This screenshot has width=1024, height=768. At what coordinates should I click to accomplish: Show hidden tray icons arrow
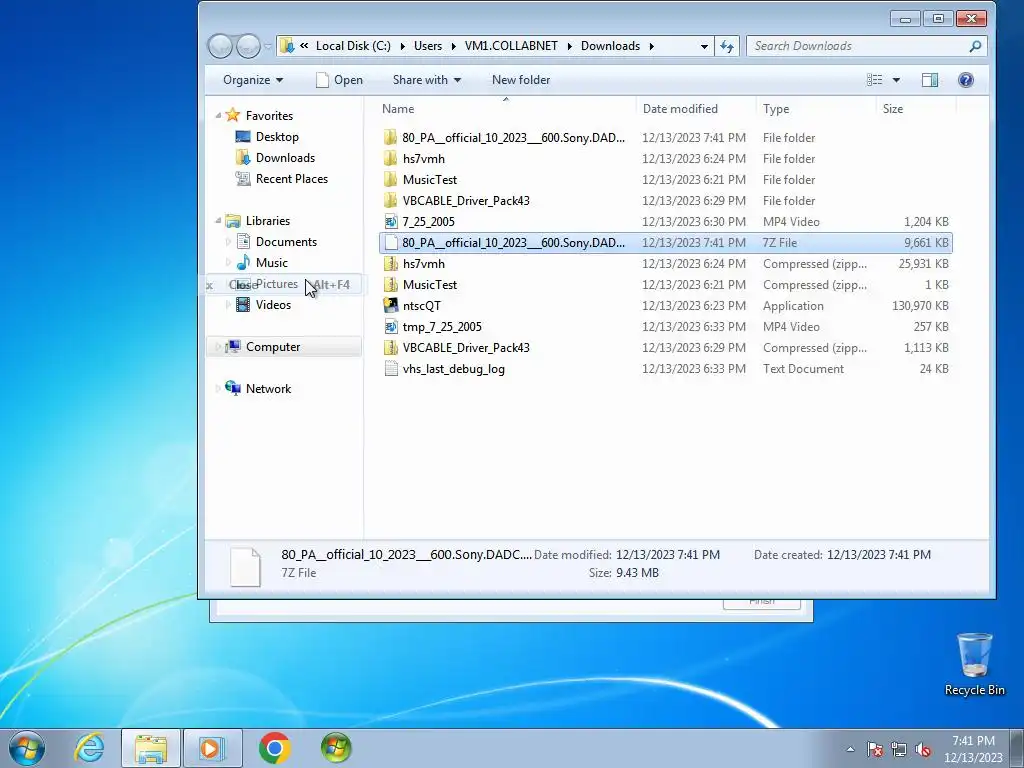[850, 749]
